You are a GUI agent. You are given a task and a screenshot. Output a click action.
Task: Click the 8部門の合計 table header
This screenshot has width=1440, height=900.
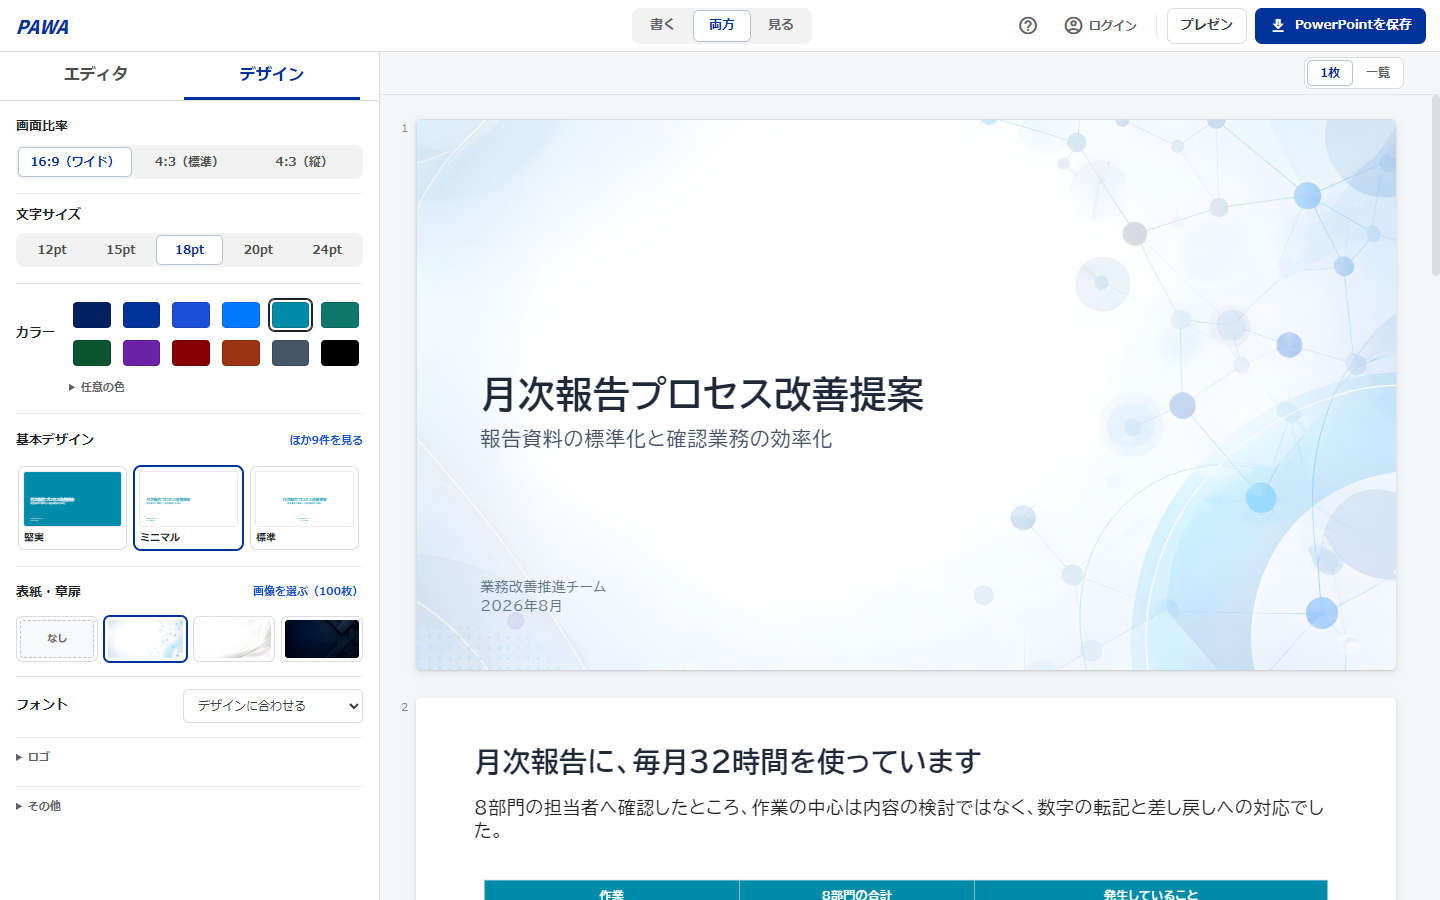tap(857, 891)
